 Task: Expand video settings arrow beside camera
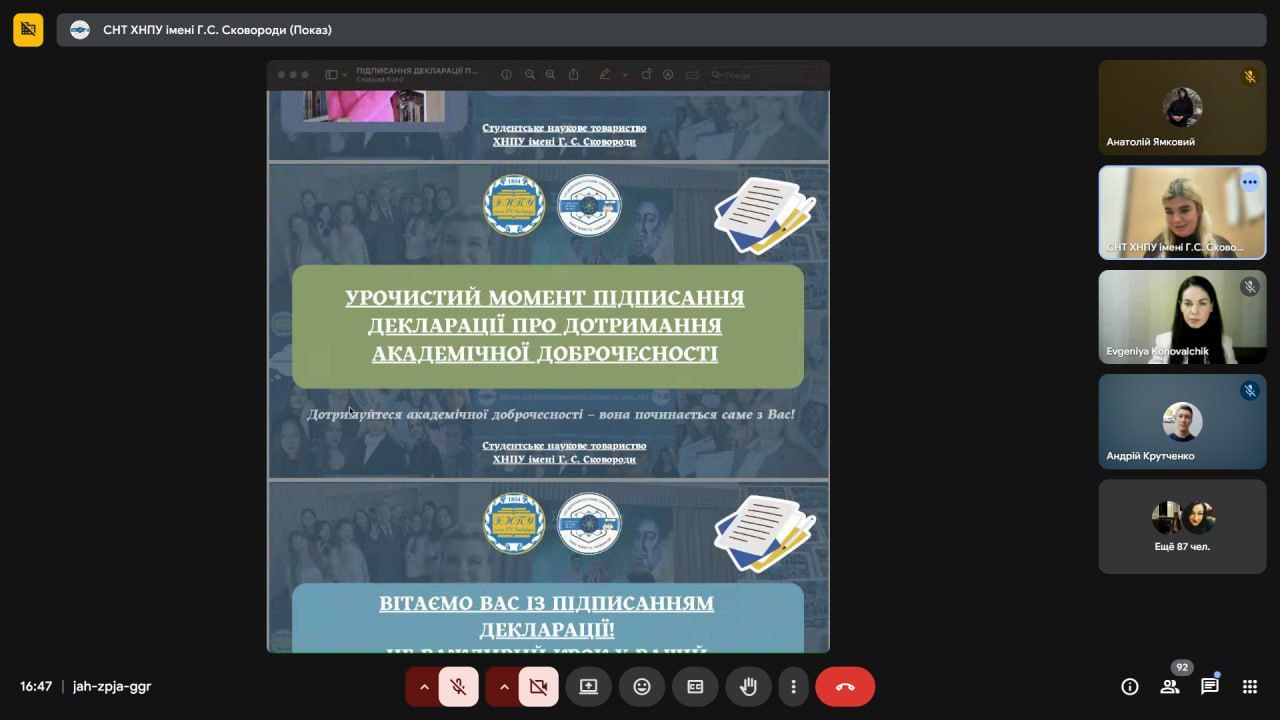click(x=504, y=687)
